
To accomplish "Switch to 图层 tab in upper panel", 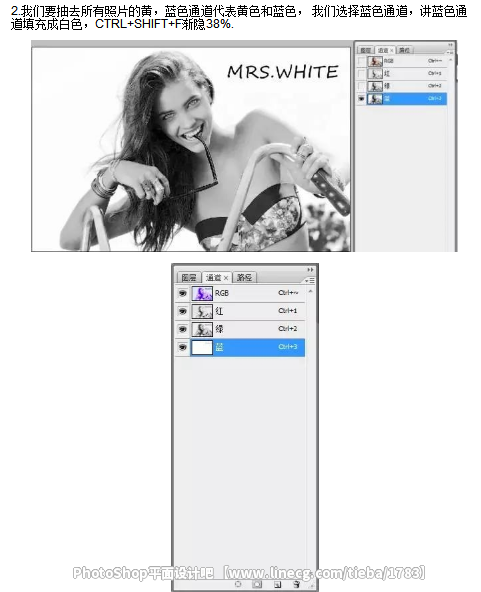I will pos(365,50).
